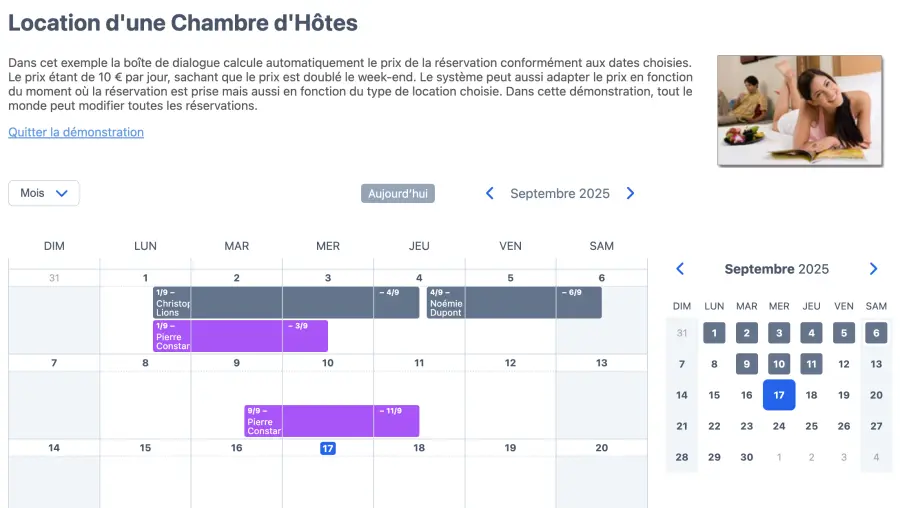Select day 24 in mini calendar
900x508 pixels.
[779, 426]
